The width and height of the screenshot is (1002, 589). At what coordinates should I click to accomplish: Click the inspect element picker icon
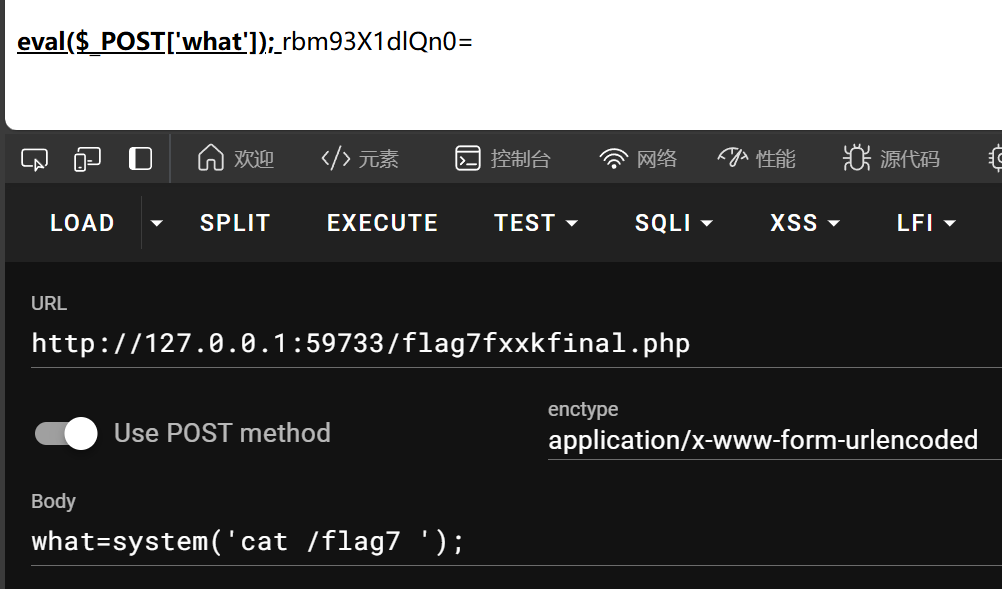(x=34, y=158)
